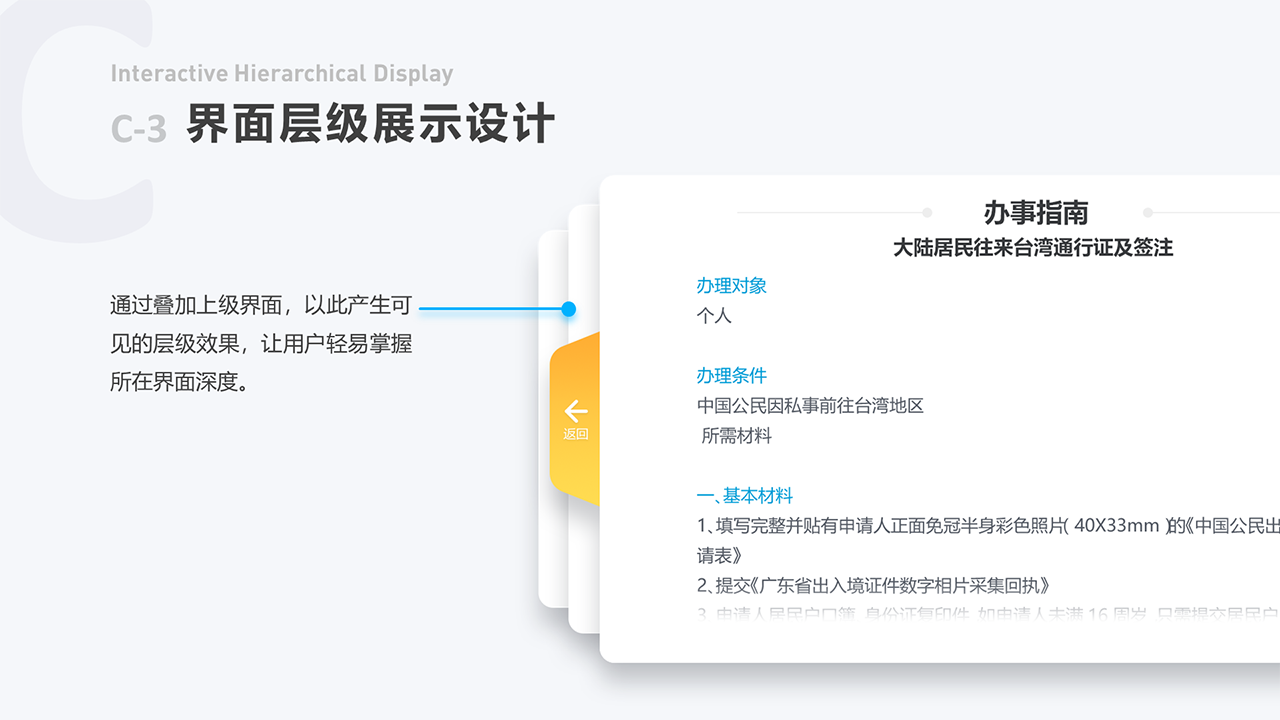Select the 办理条件 section heading
This screenshot has height=720, width=1280.
coord(732,376)
